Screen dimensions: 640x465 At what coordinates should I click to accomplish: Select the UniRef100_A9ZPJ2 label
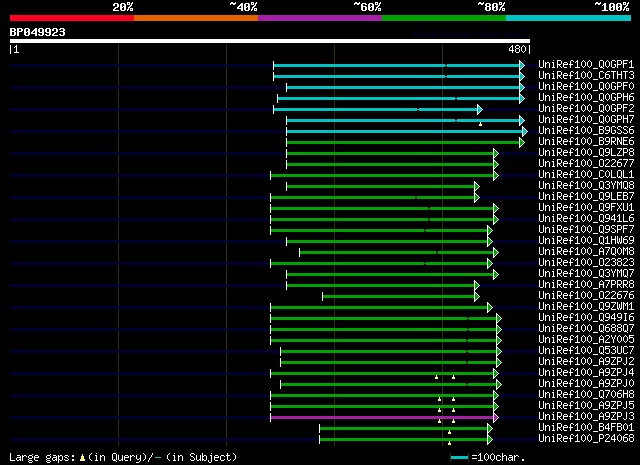coord(586,362)
